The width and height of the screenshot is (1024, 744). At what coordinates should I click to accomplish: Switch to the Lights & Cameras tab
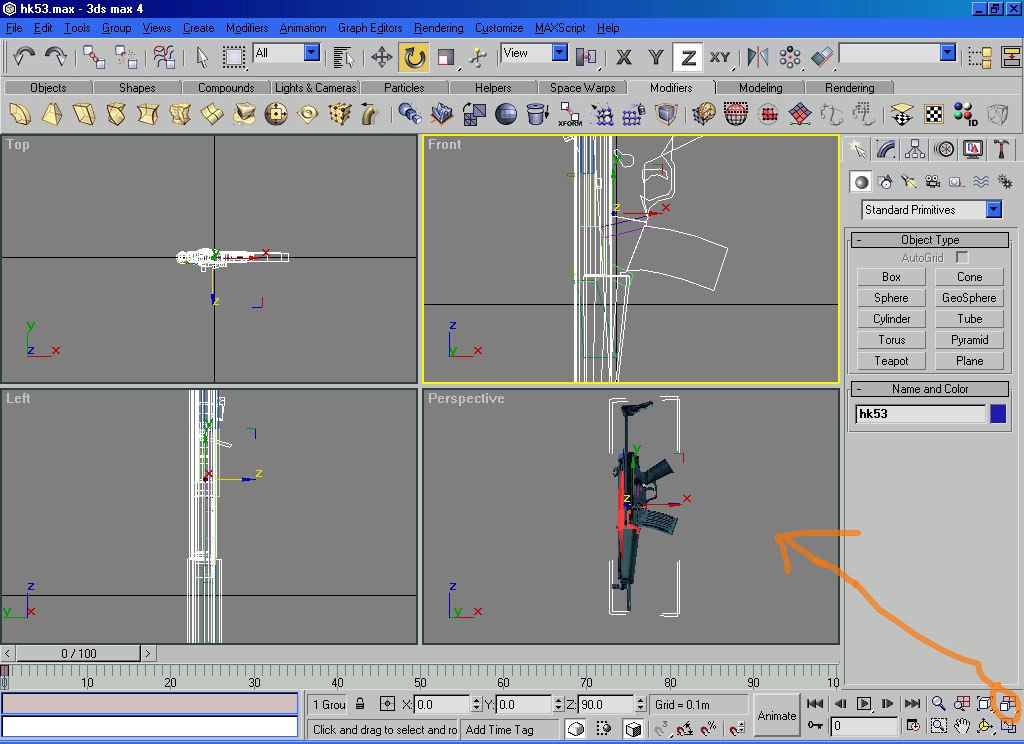click(x=315, y=88)
